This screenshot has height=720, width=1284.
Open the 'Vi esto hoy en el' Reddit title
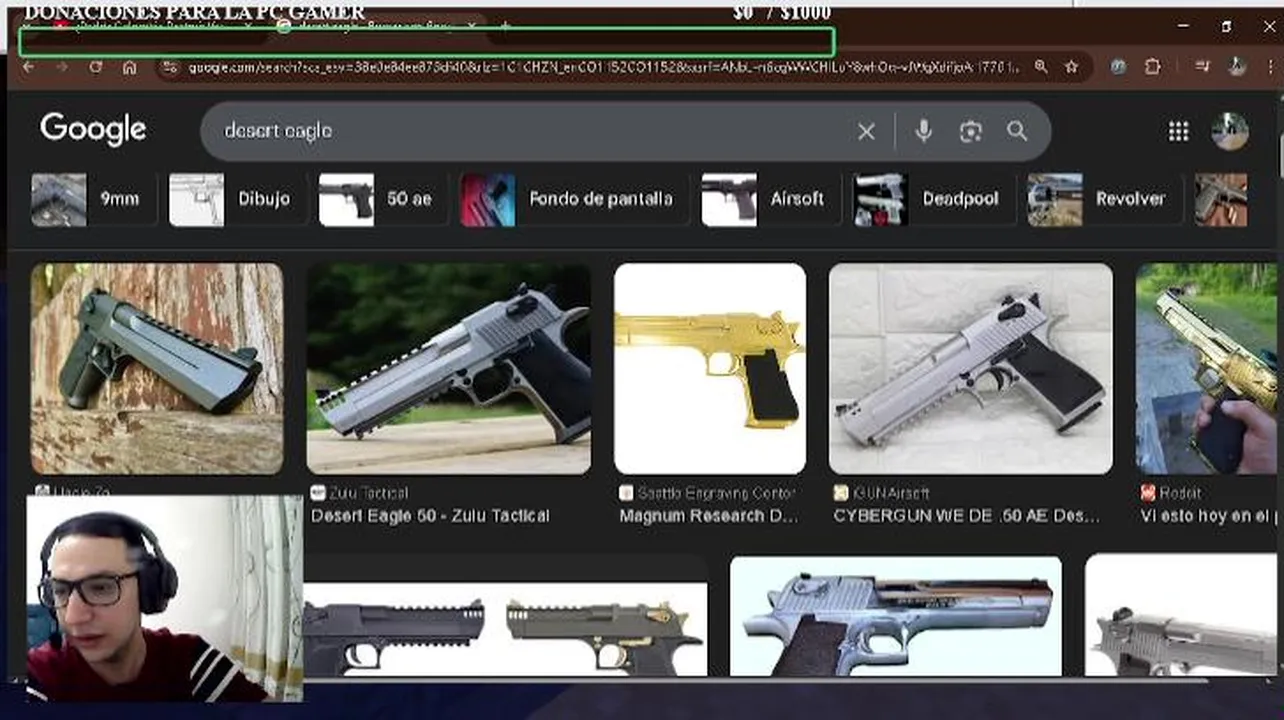(1209, 516)
